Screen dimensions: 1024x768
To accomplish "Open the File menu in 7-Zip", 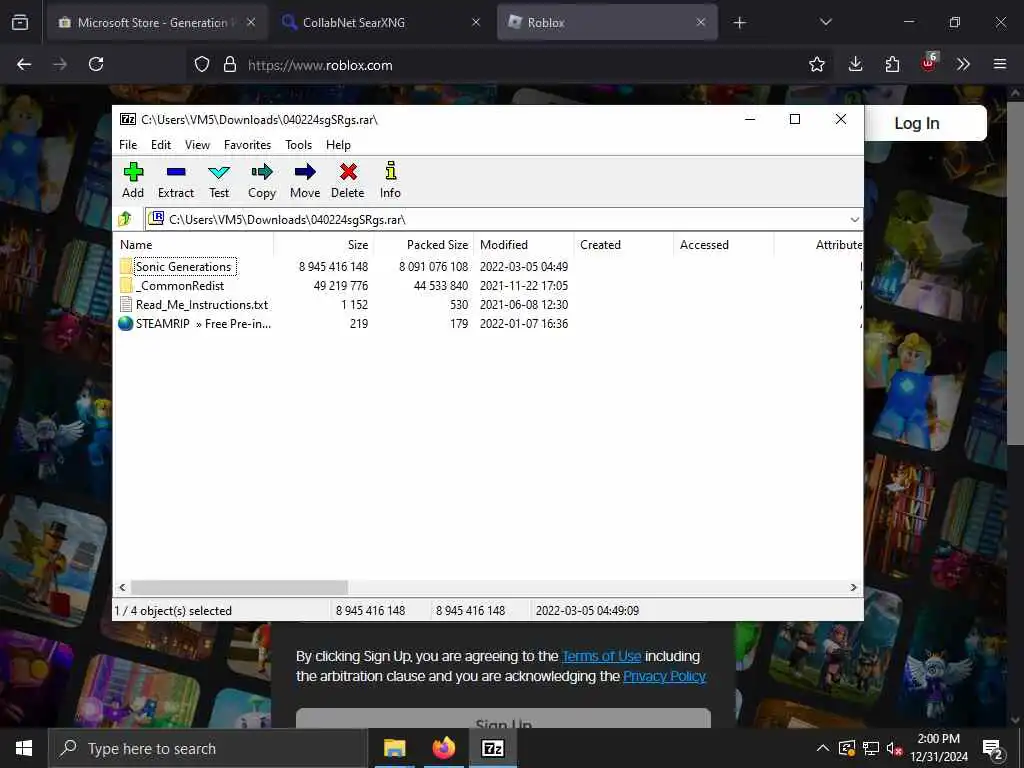I will click(128, 145).
